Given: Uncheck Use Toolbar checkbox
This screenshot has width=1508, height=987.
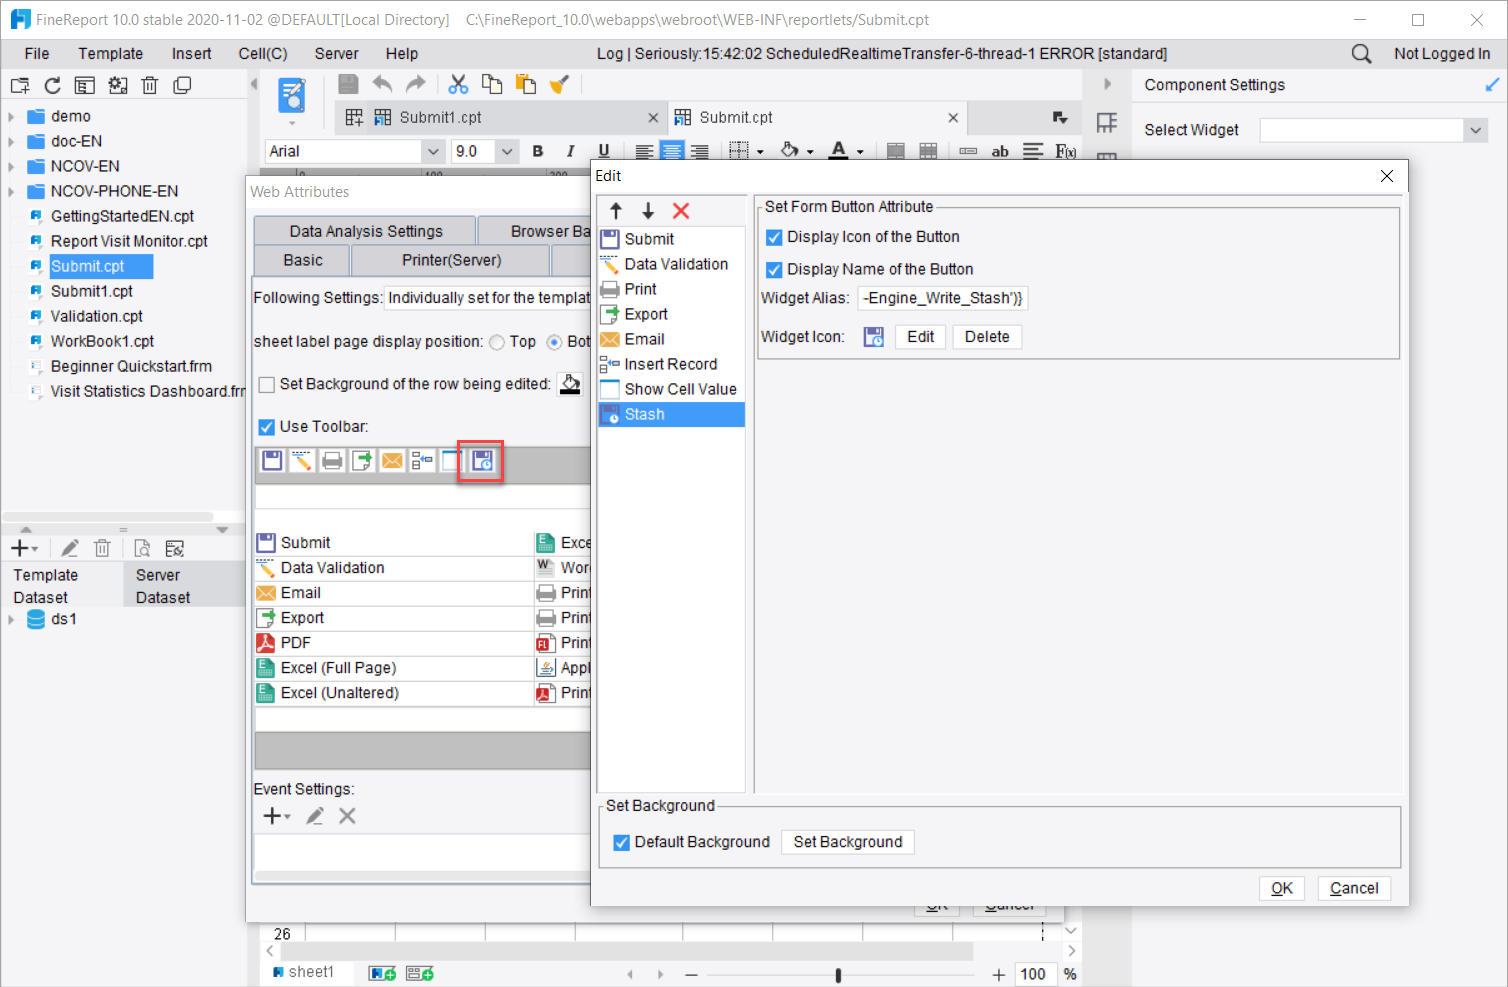Looking at the screenshot, I should (x=266, y=427).
